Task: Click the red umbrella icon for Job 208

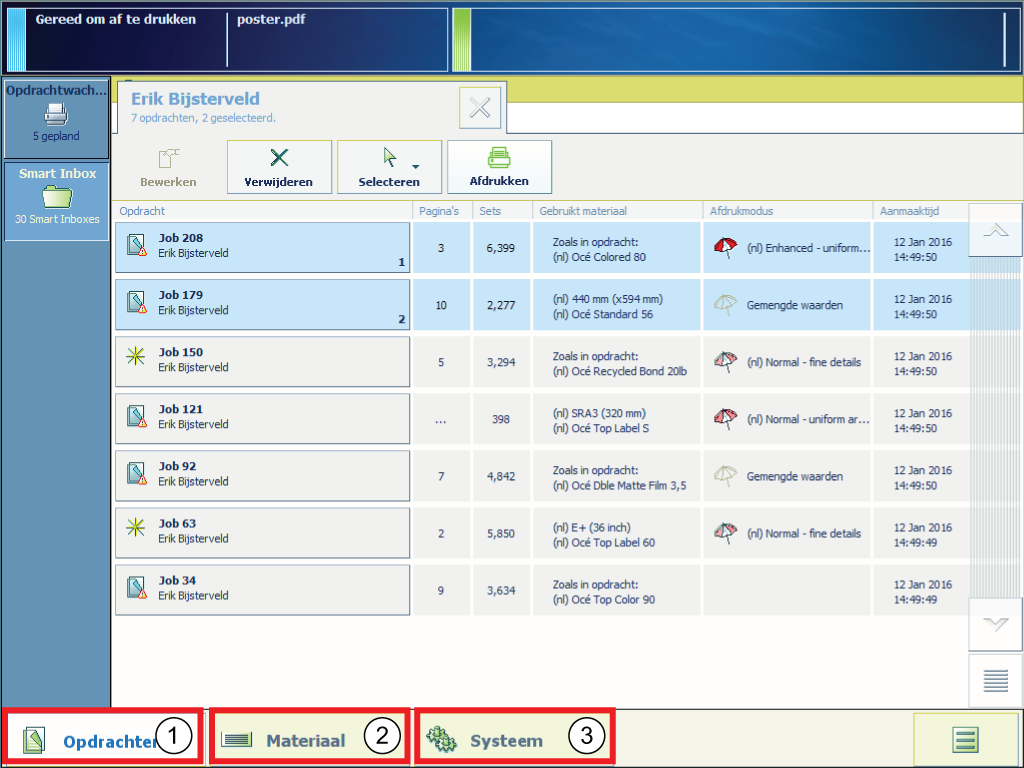Action: click(x=726, y=248)
